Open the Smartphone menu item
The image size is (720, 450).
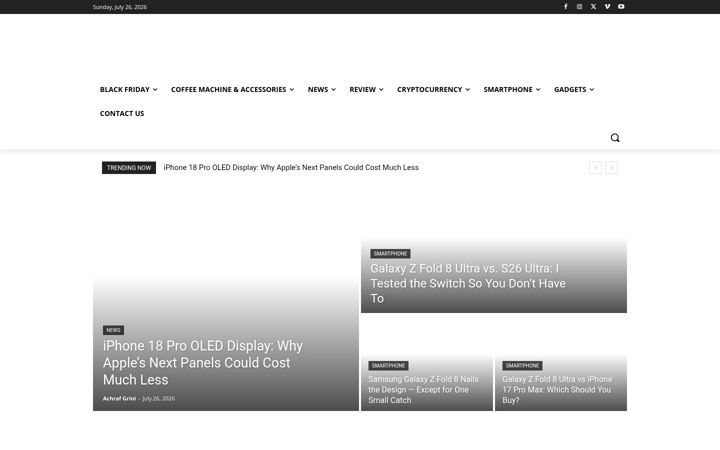[508, 90]
